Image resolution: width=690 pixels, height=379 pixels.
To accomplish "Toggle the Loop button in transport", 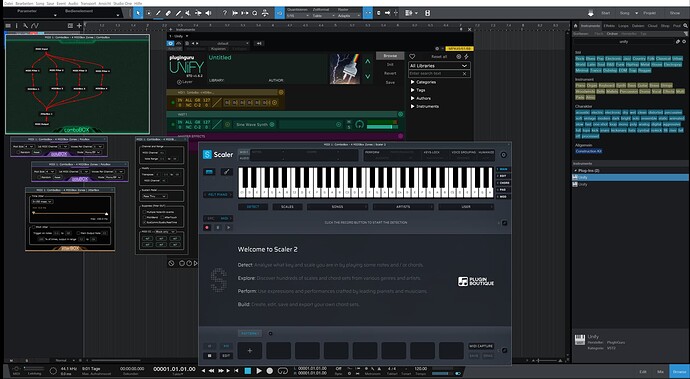I will pos(283,371).
